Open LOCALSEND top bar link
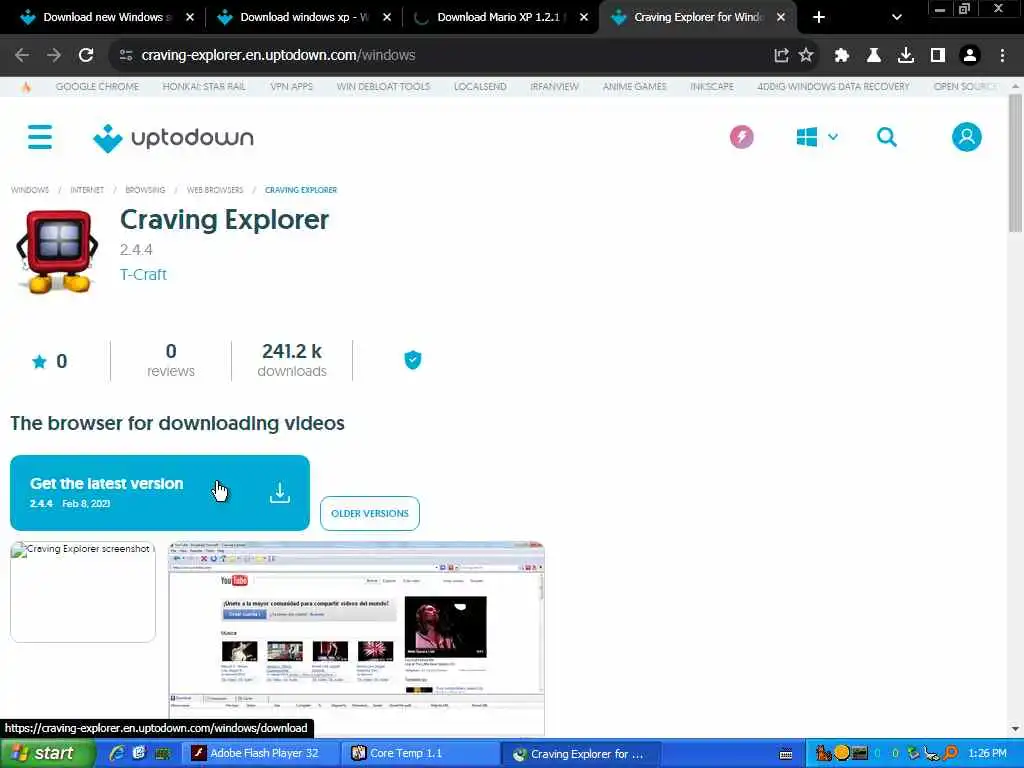 pos(480,87)
